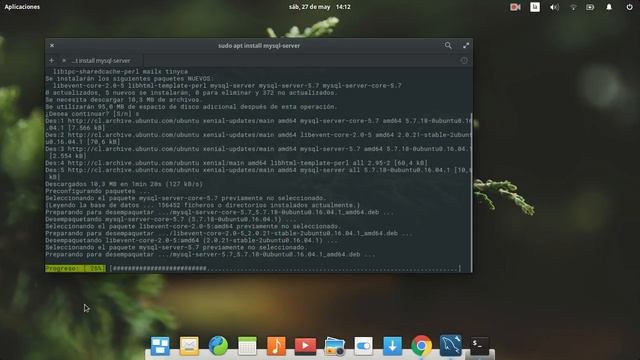Click the Terminal icon in the dock
640x360 pixels.
point(480,346)
